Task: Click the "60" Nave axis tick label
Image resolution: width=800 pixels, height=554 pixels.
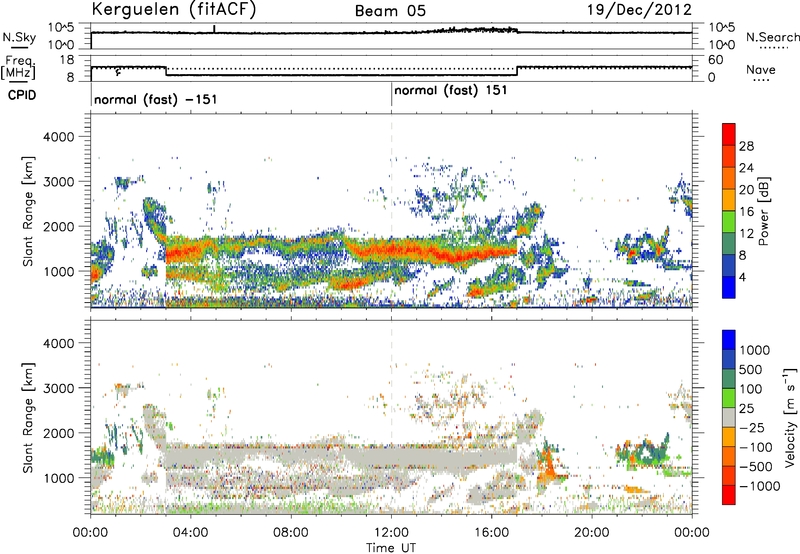Action: pyautogui.click(x=715, y=60)
